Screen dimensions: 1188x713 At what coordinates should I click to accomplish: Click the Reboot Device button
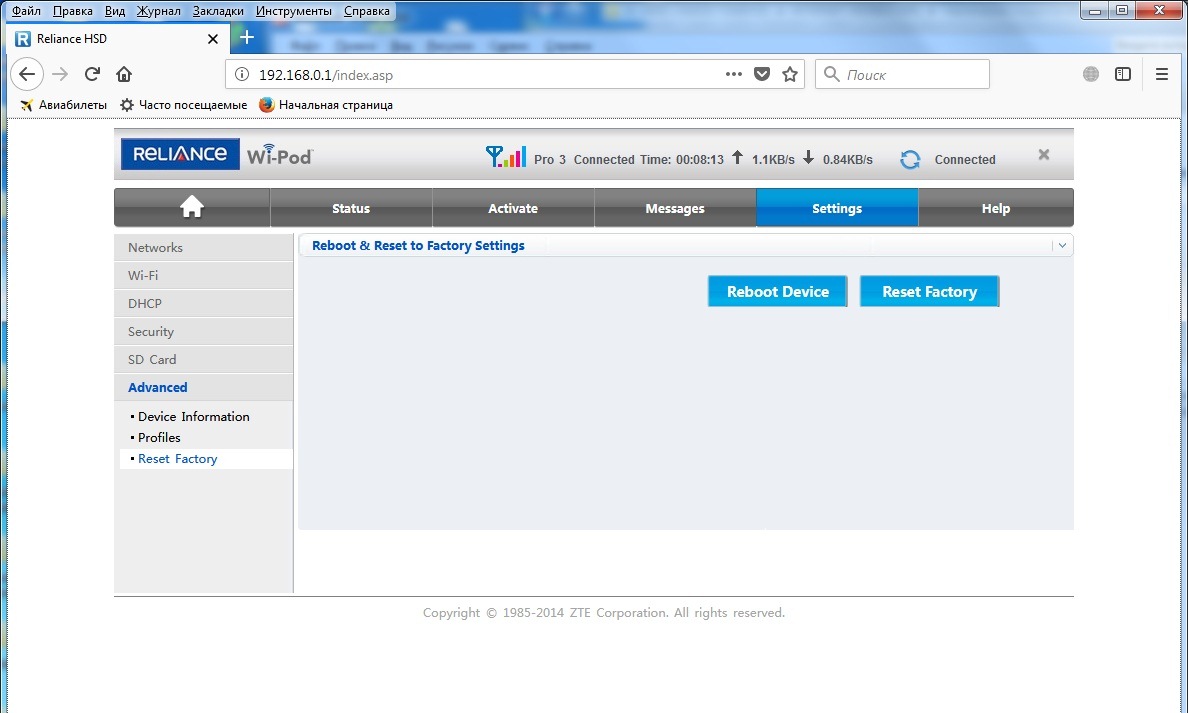(777, 292)
